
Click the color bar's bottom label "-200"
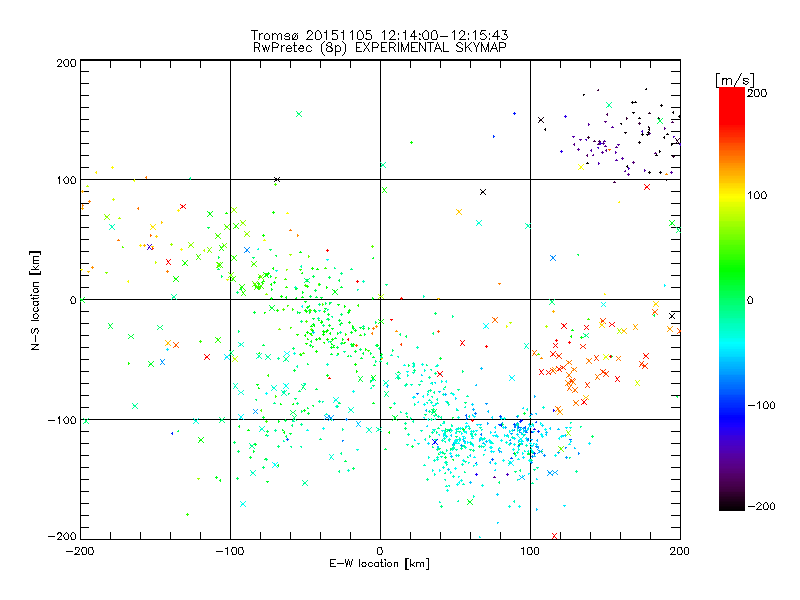(x=761, y=506)
